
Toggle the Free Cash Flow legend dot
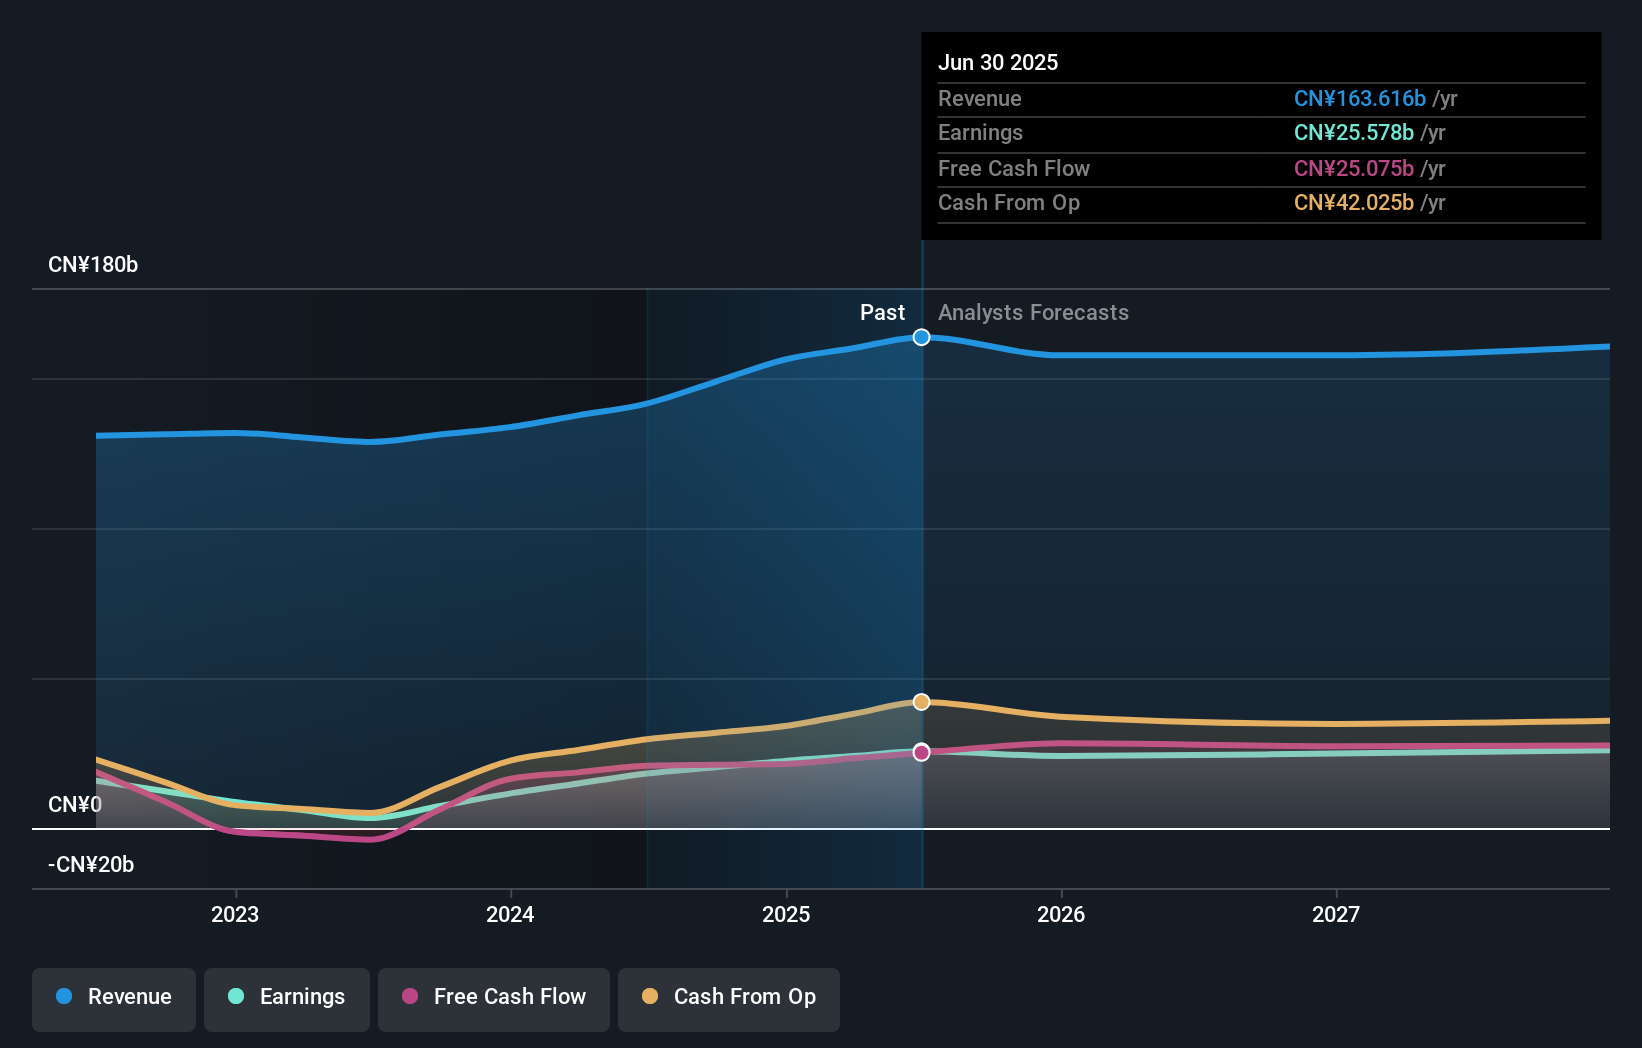410,997
